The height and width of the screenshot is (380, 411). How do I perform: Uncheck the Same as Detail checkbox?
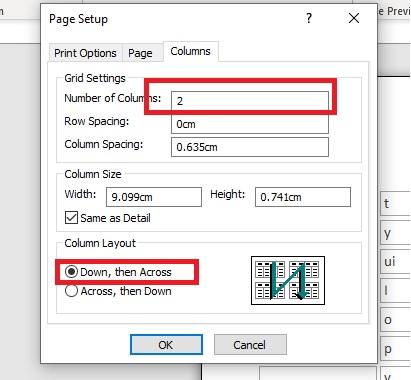coord(71,218)
